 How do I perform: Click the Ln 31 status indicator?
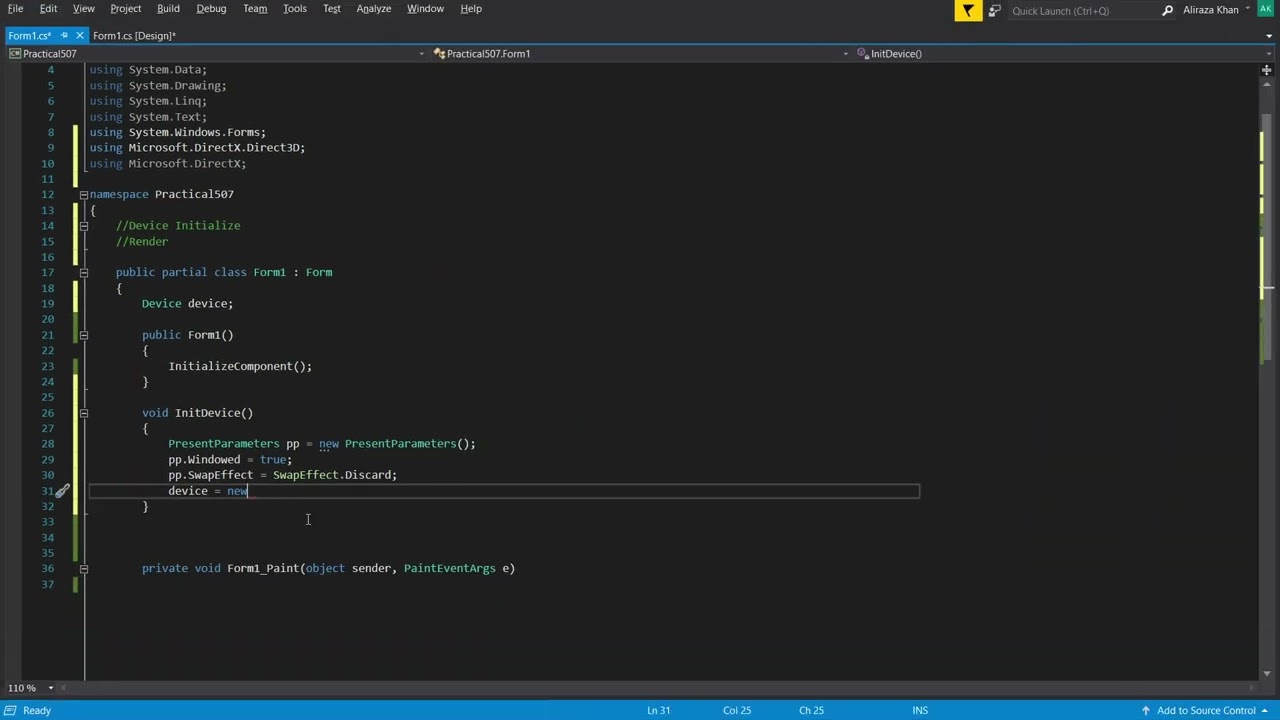tap(658, 710)
